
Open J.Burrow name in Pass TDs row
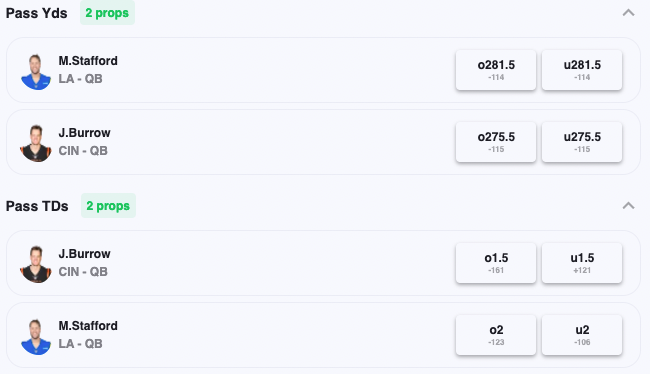pos(85,254)
